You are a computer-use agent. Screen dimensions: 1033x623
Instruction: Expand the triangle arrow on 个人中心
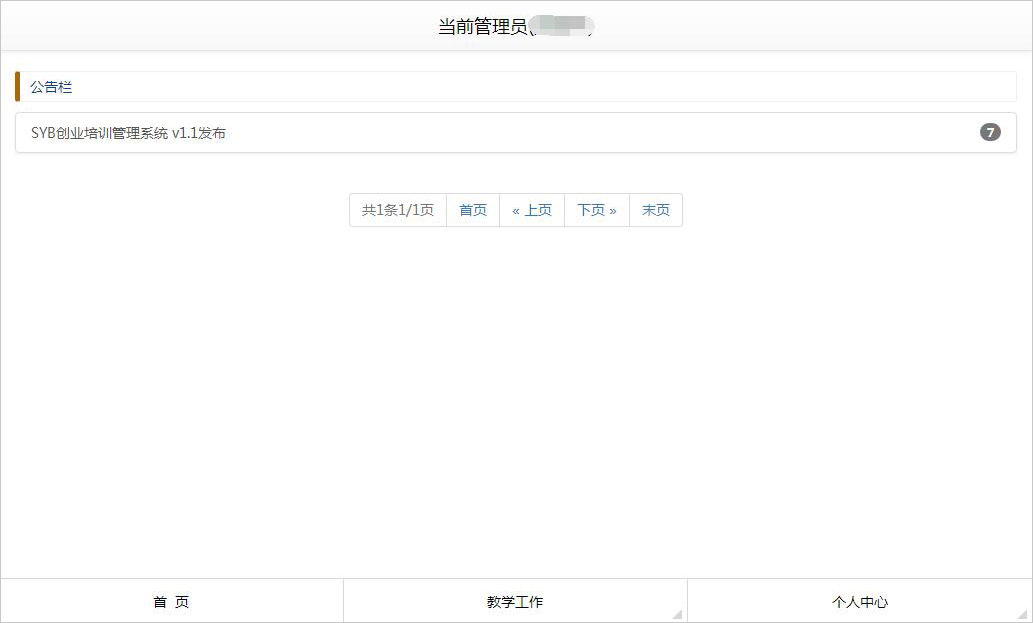click(x=1023, y=614)
